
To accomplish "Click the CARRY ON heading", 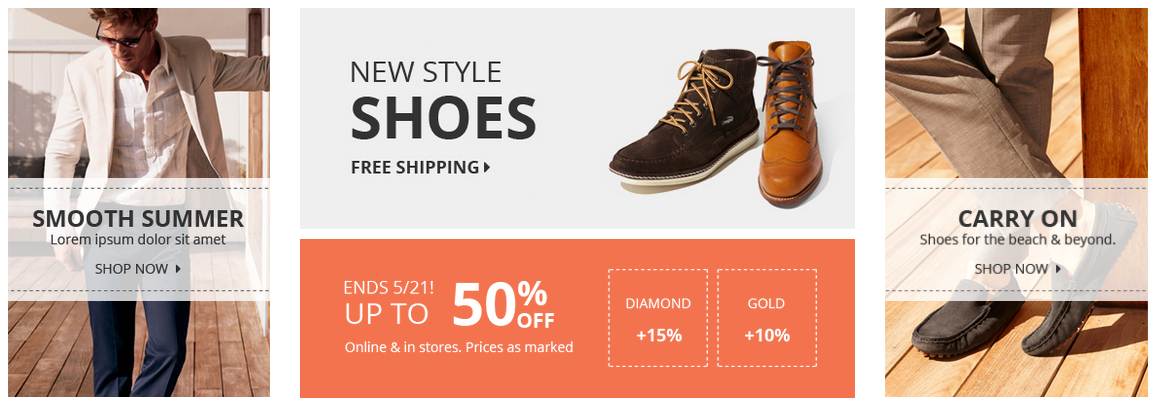I will point(1017,219).
